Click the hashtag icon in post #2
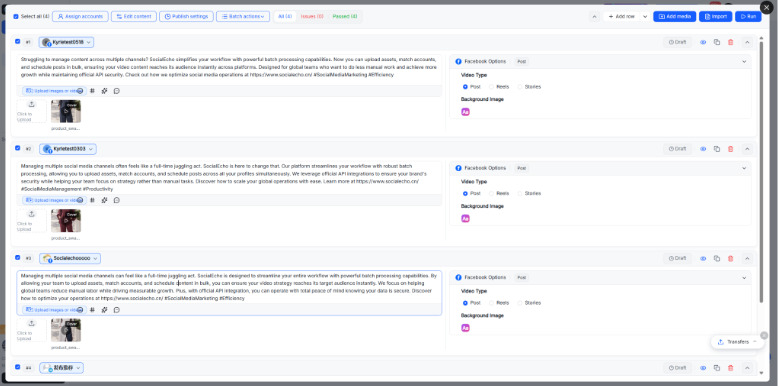778x386 pixels. pos(92,200)
